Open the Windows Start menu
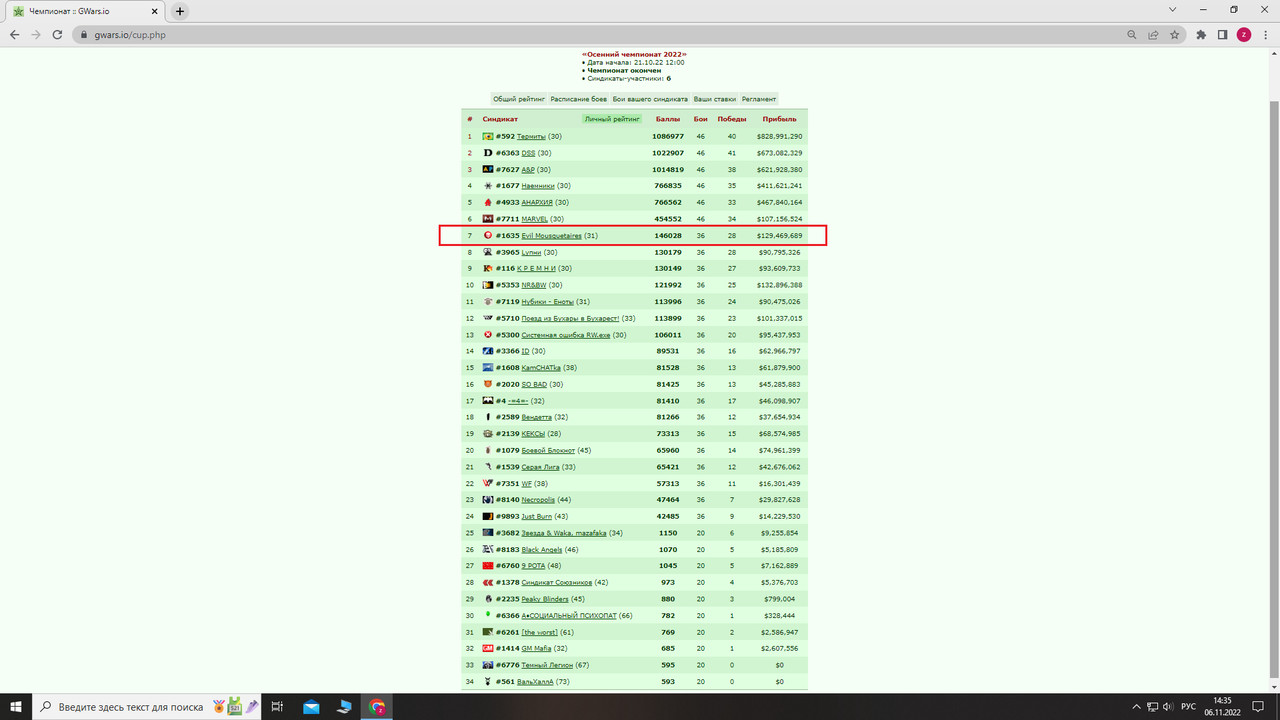1280x720 pixels. click(16, 707)
